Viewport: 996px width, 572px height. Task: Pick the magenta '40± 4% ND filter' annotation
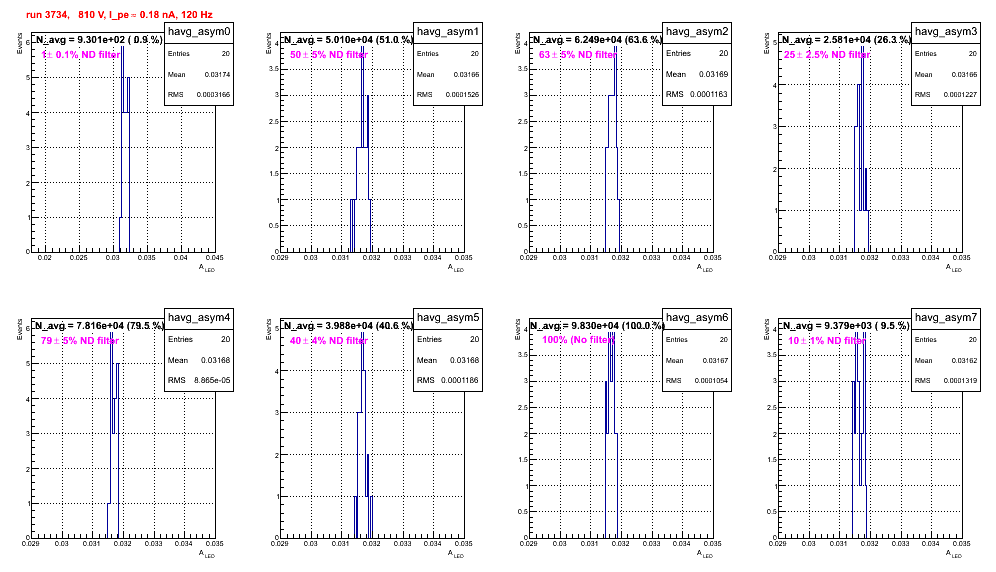click(329, 341)
